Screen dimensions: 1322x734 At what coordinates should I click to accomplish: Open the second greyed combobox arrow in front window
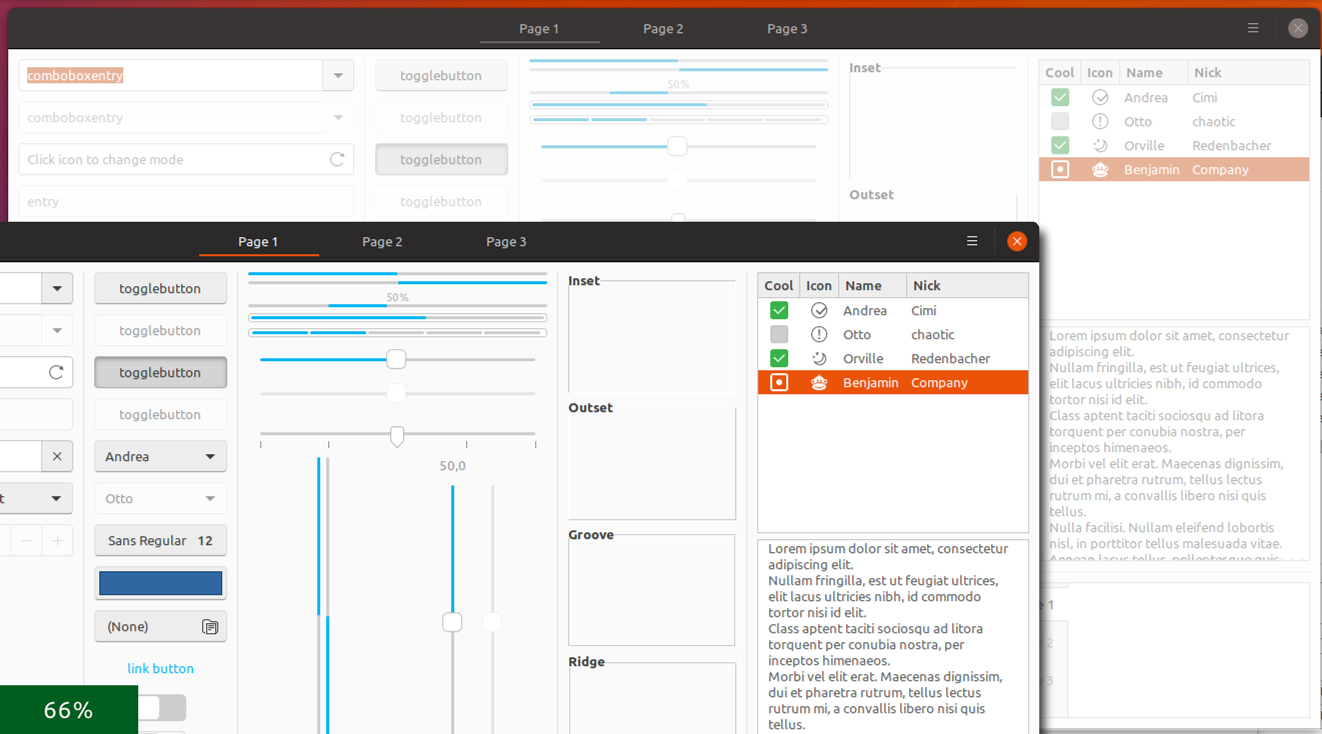point(57,330)
